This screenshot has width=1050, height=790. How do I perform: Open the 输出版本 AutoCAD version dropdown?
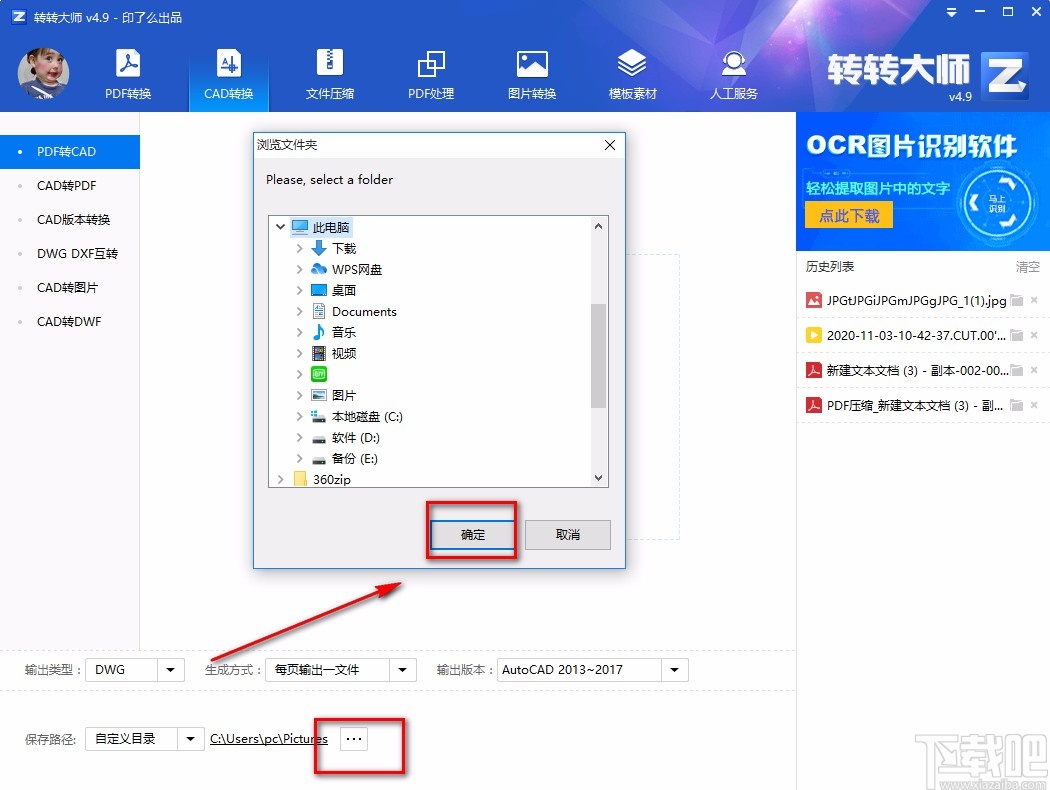(674, 669)
